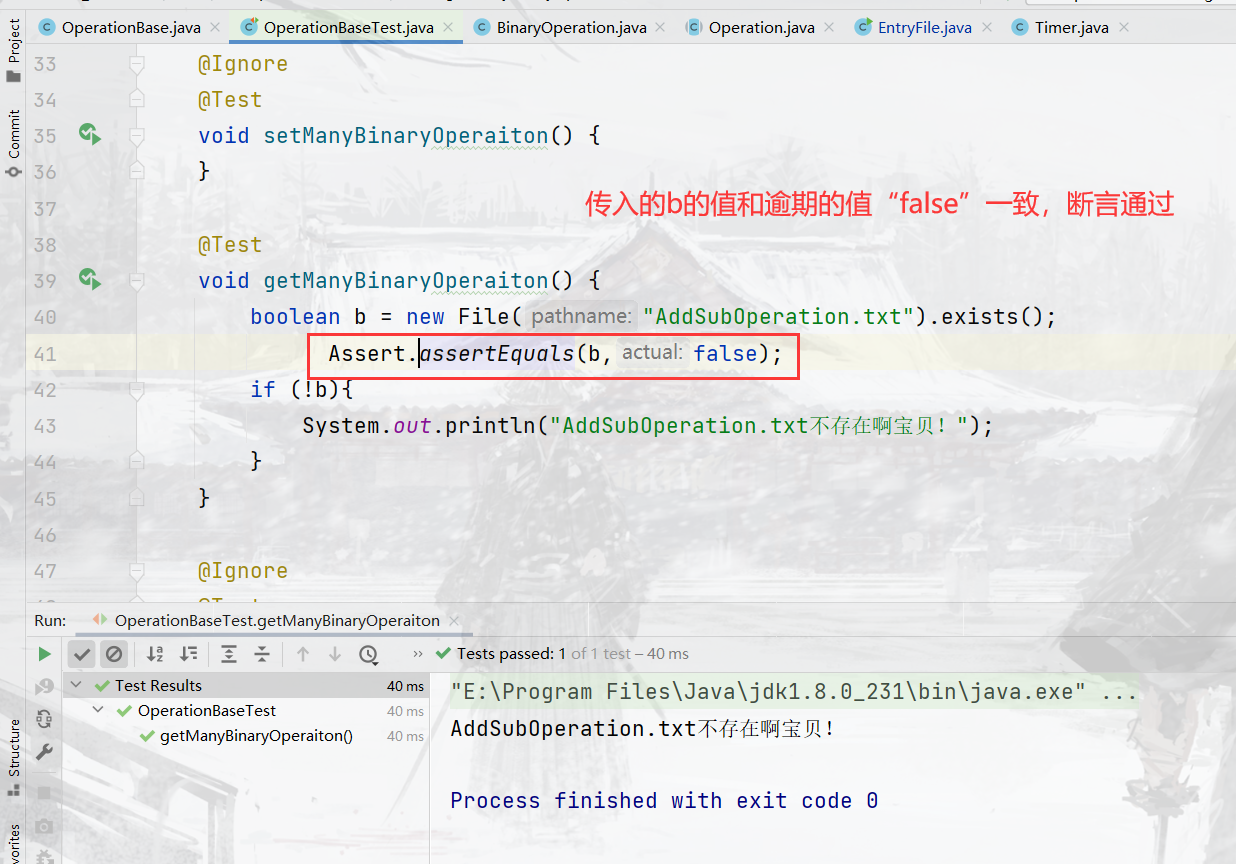Select the Test Results row
Viewport: 1236px width, 864px height.
[x=247, y=686]
